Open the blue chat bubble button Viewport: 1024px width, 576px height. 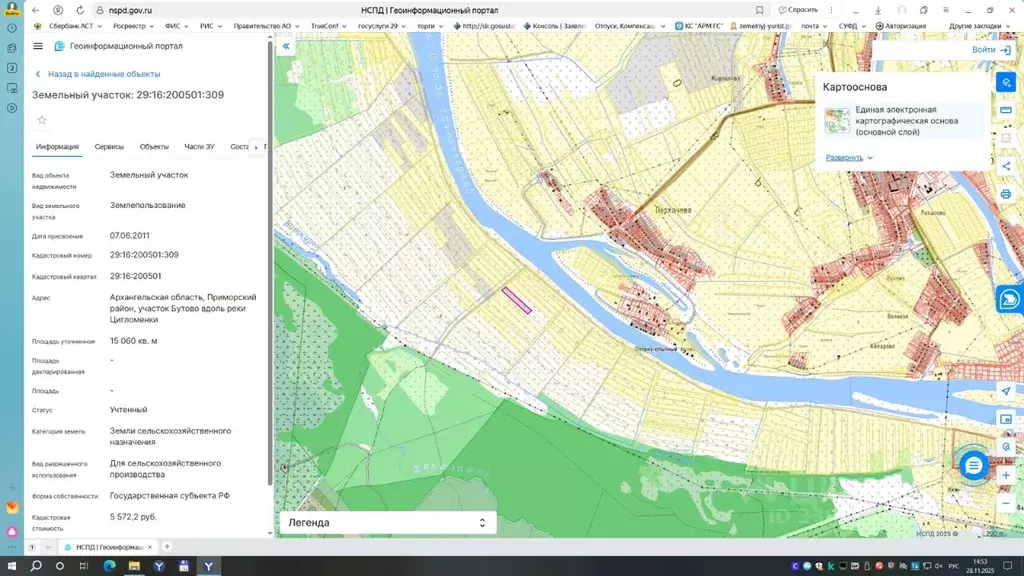[x=973, y=466]
